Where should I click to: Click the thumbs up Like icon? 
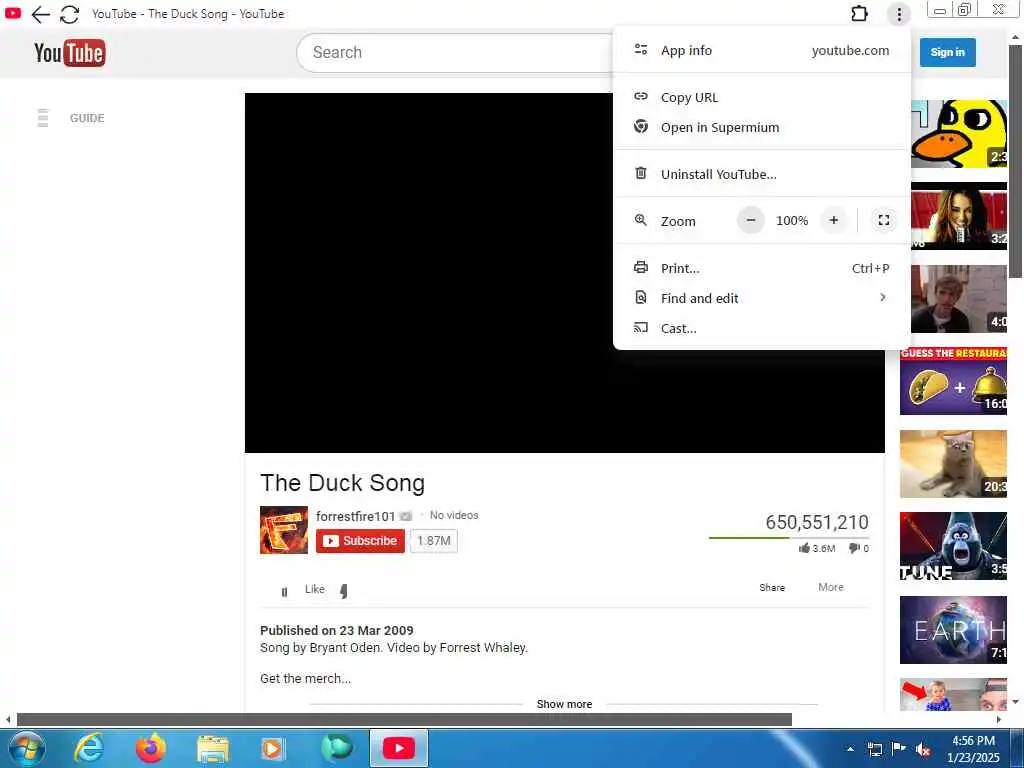tap(284, 592)
